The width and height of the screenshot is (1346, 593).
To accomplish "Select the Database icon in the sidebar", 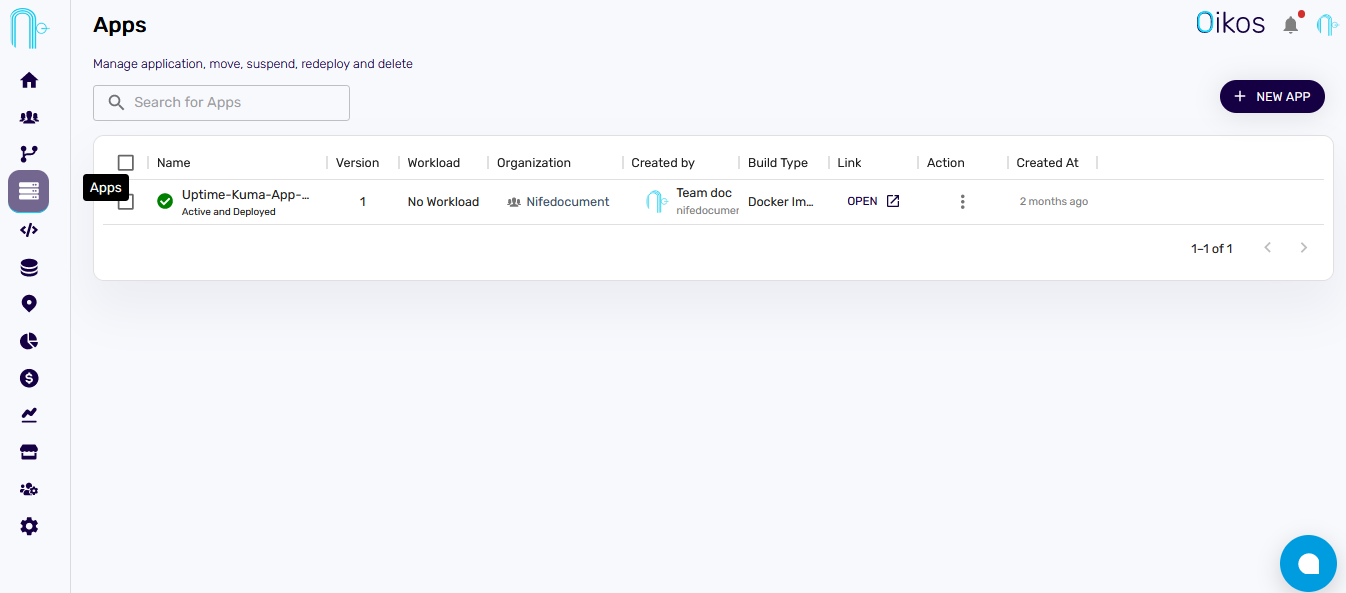I will pos(28,266).
